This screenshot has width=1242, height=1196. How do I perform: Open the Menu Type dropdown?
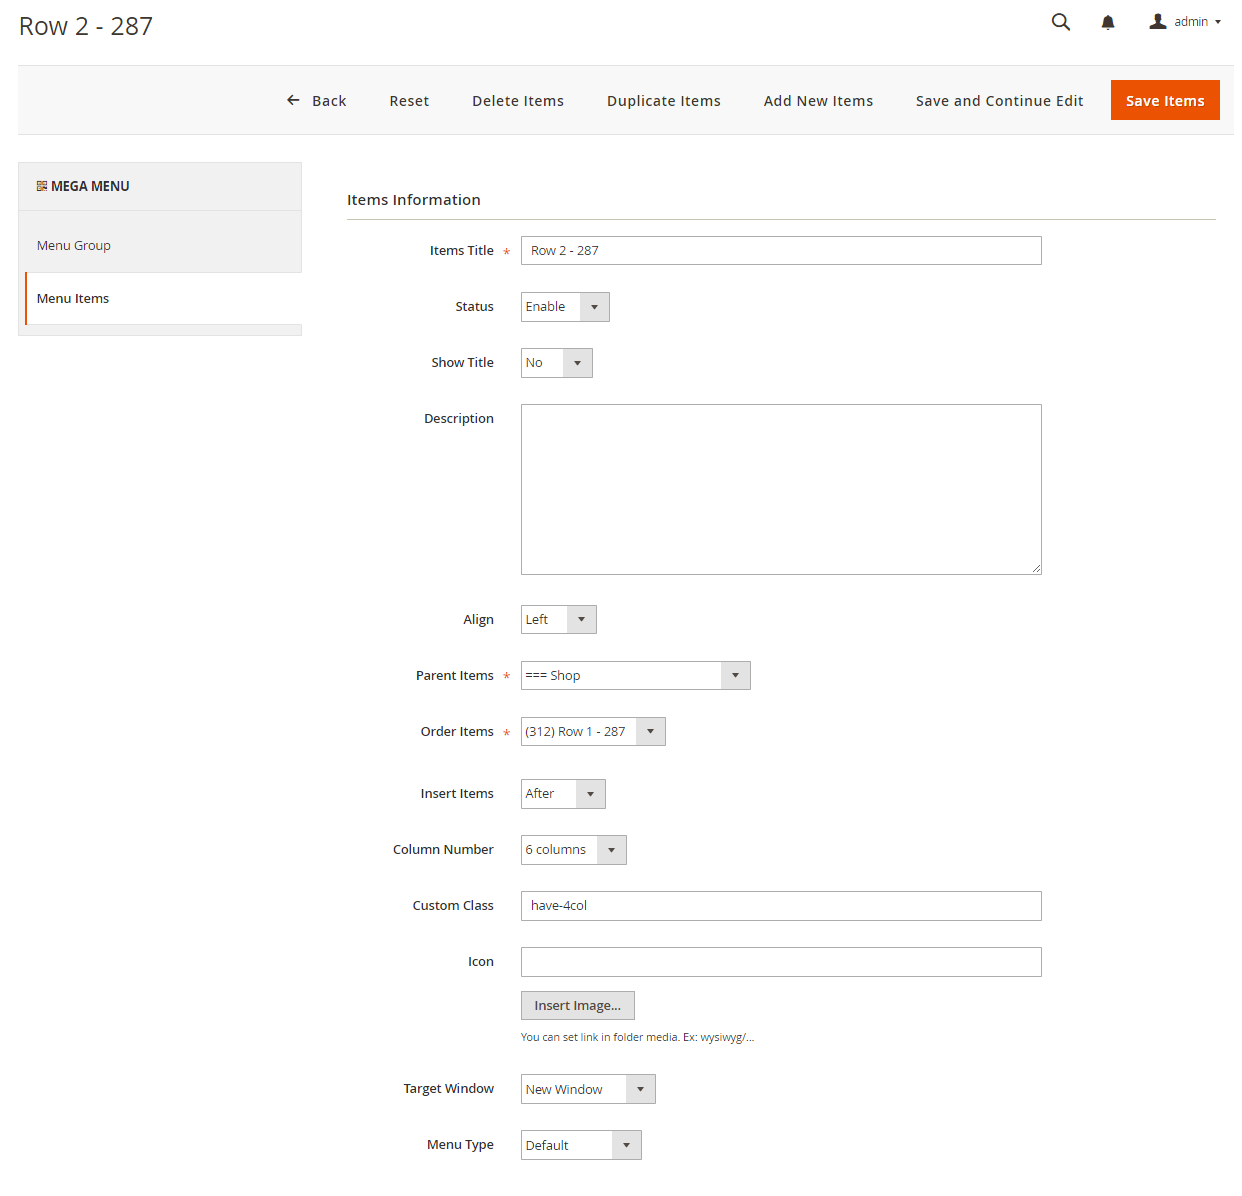click(581, 1145)
